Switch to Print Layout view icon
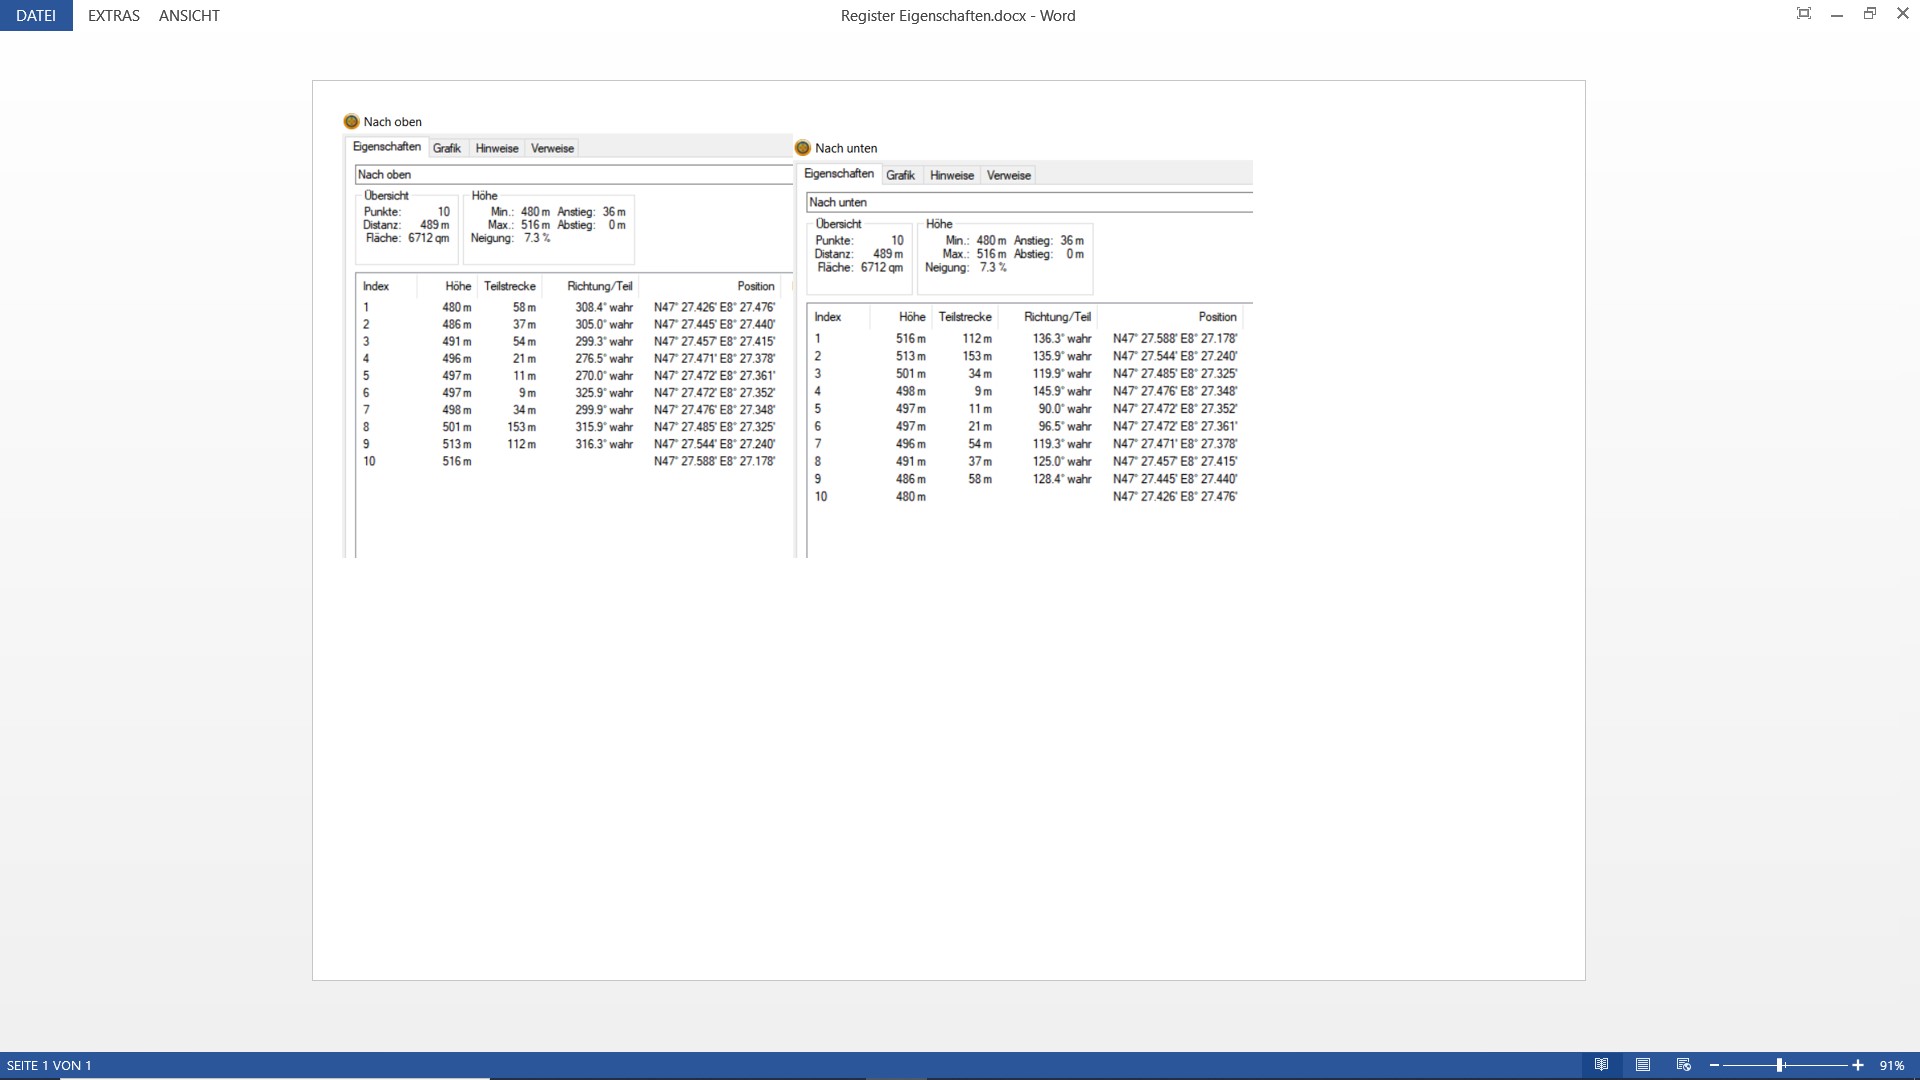1920x1080 pixels. [1642, 1065]
